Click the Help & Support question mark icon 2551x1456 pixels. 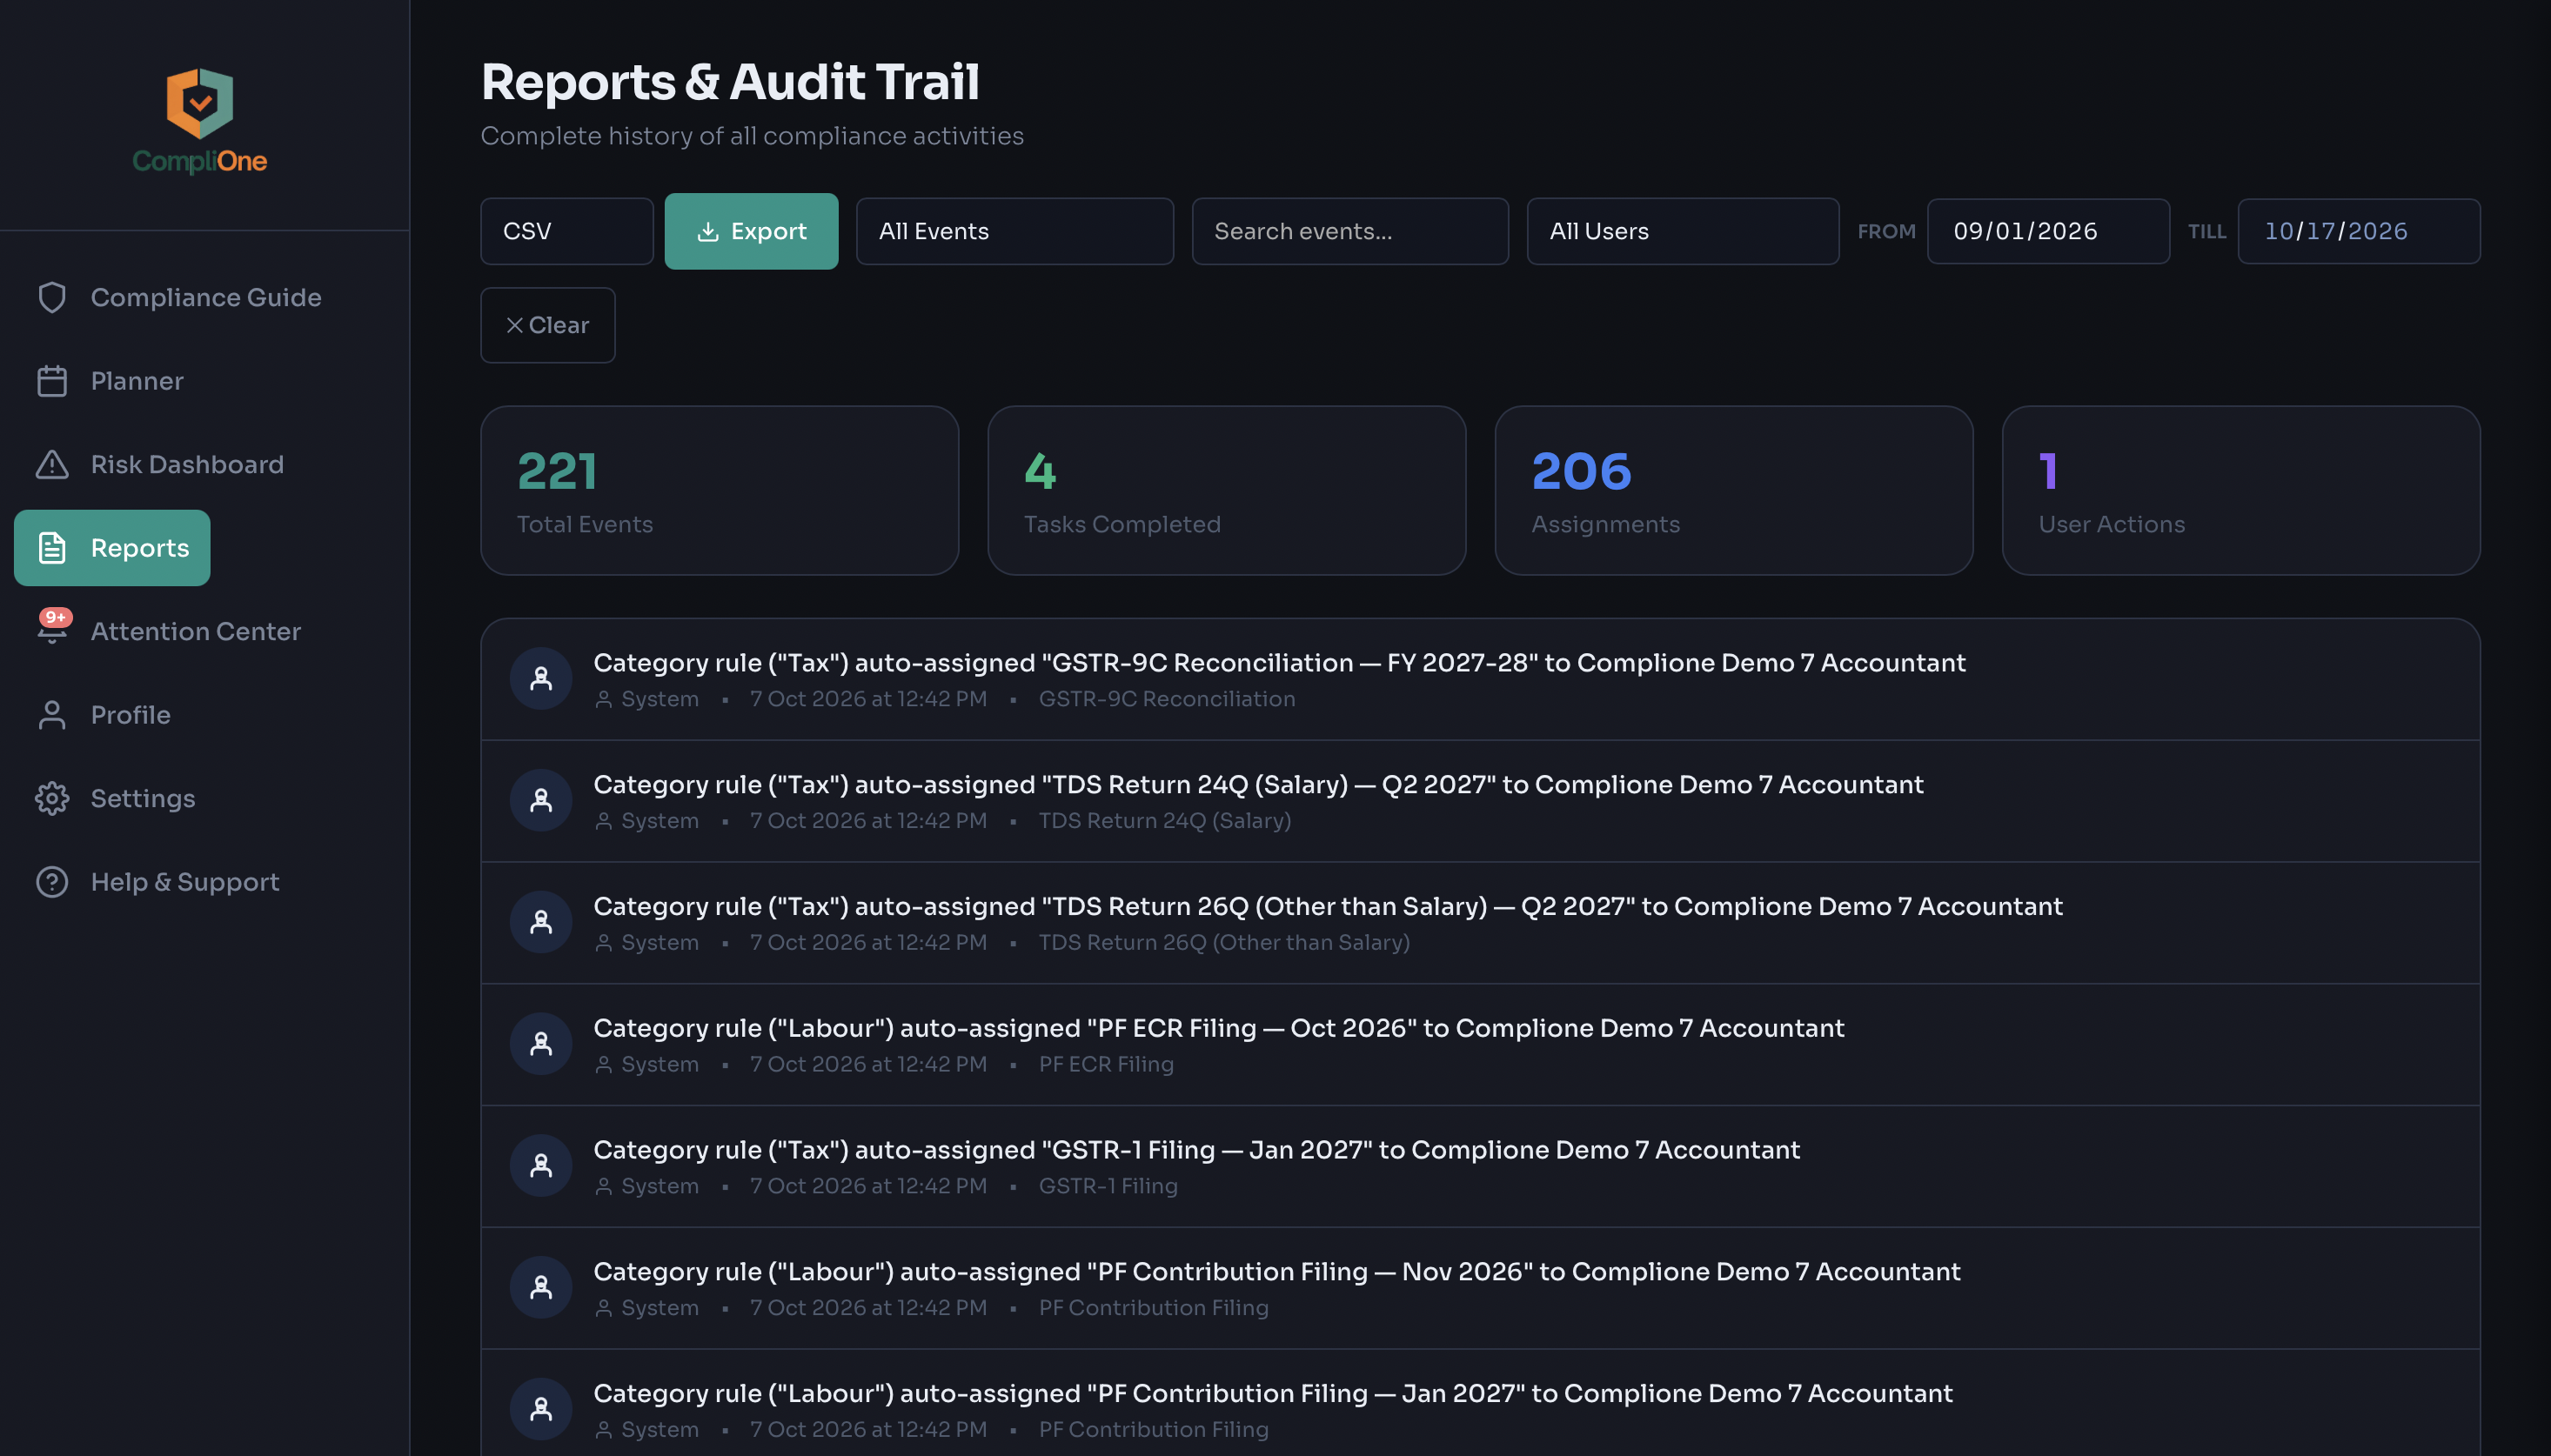pos(52,882)
